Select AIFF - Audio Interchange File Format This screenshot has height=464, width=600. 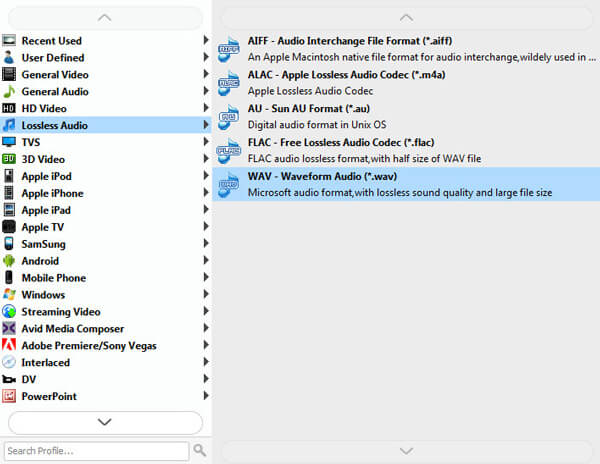(406, 49)
